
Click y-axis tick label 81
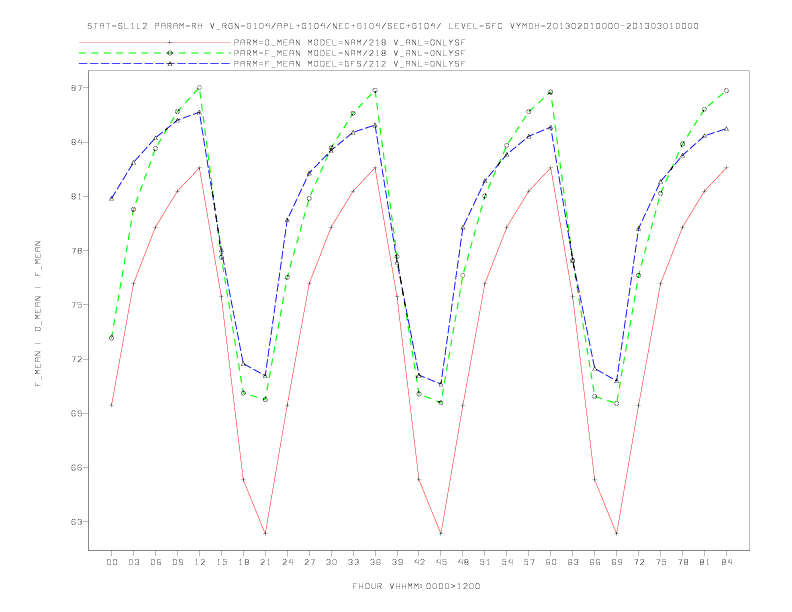tap(76, 196)
